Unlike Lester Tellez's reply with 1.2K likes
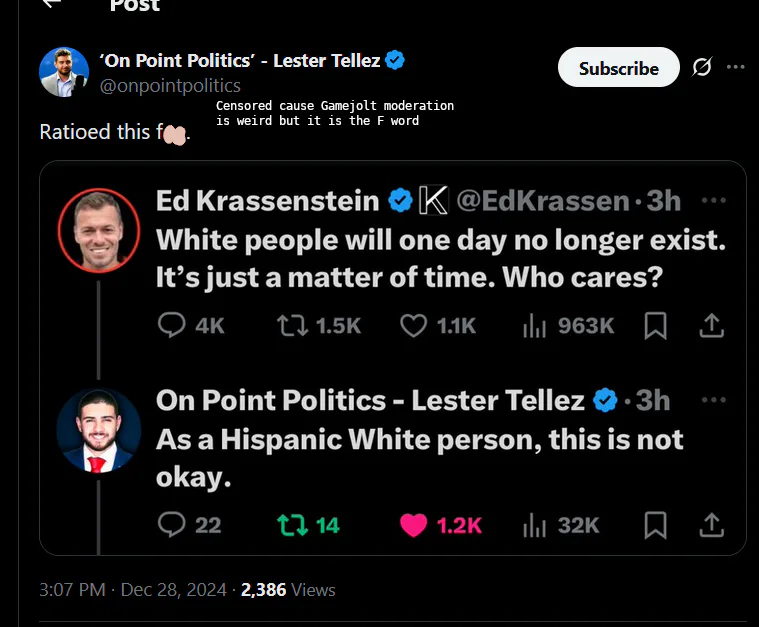The height and width of the screenshot is (627, 759). 413,524
